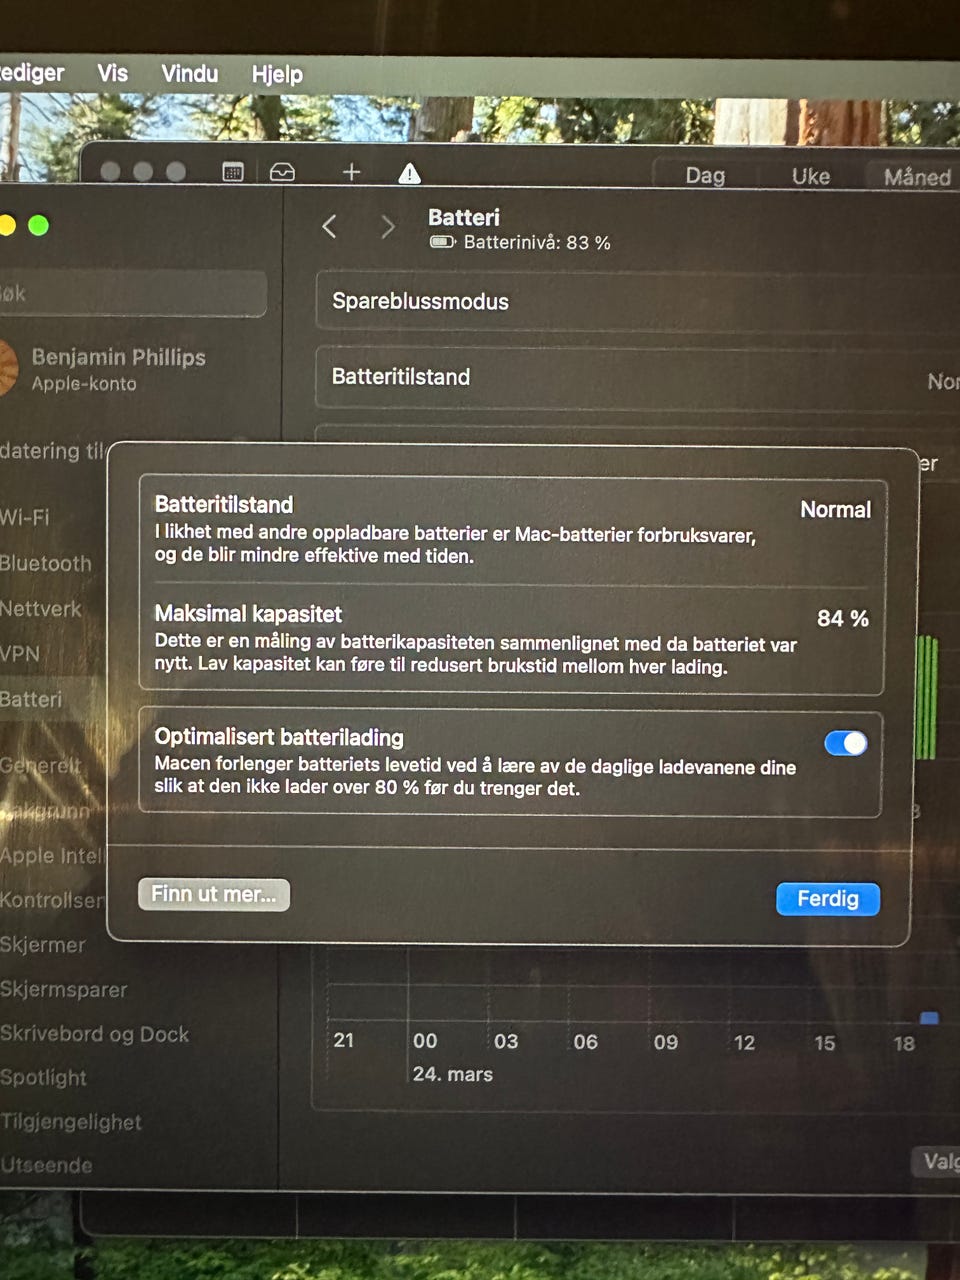Screen dimensions: 960x1280
Task: Open the calendars list icon in Calendar window
Action: click(233, 172)
